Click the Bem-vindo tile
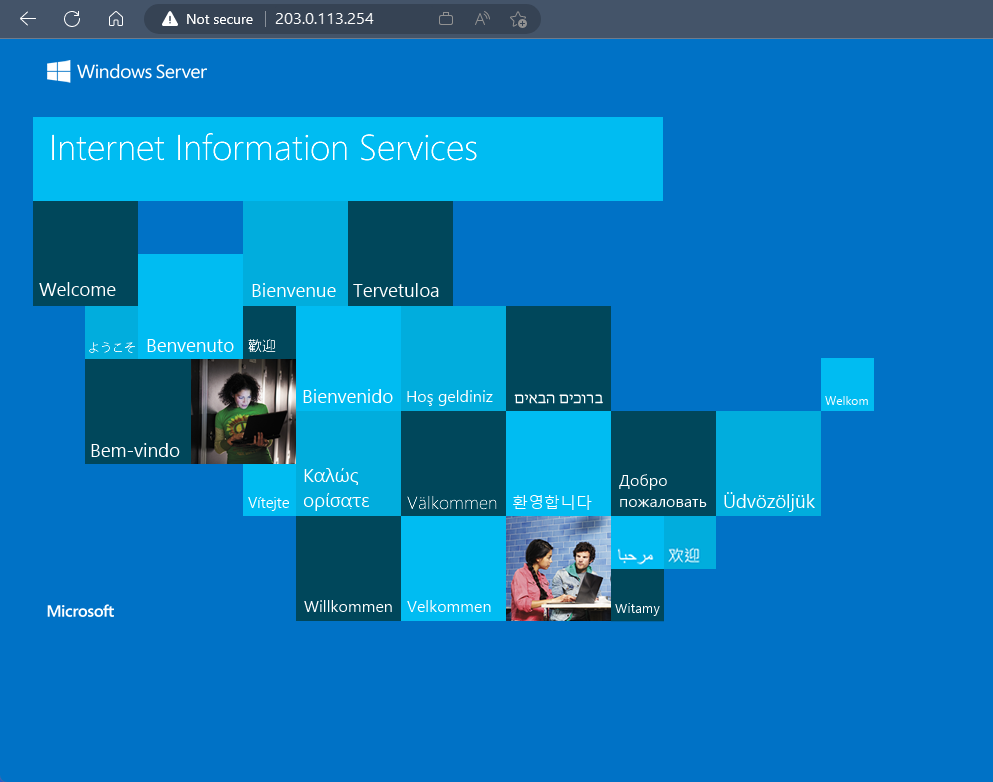Viewport: 993px width, 782px height. (138, 412)
